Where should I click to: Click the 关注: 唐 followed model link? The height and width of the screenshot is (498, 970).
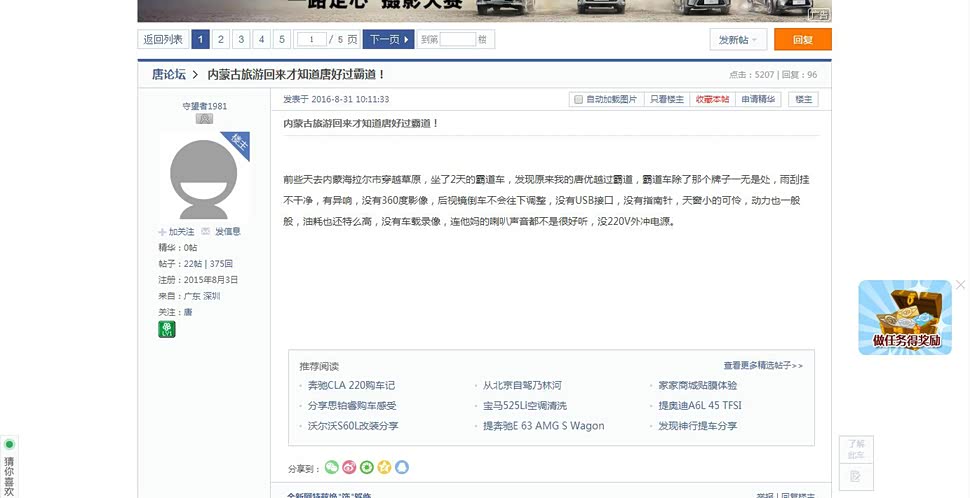point(188,312)
